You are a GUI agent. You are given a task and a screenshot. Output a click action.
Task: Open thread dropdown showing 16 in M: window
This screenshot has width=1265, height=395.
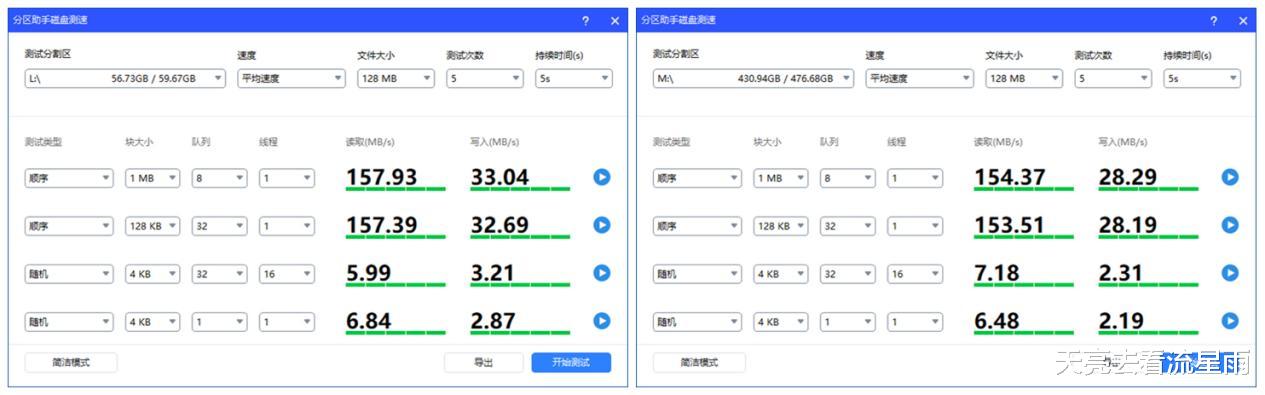pos(915,274)
